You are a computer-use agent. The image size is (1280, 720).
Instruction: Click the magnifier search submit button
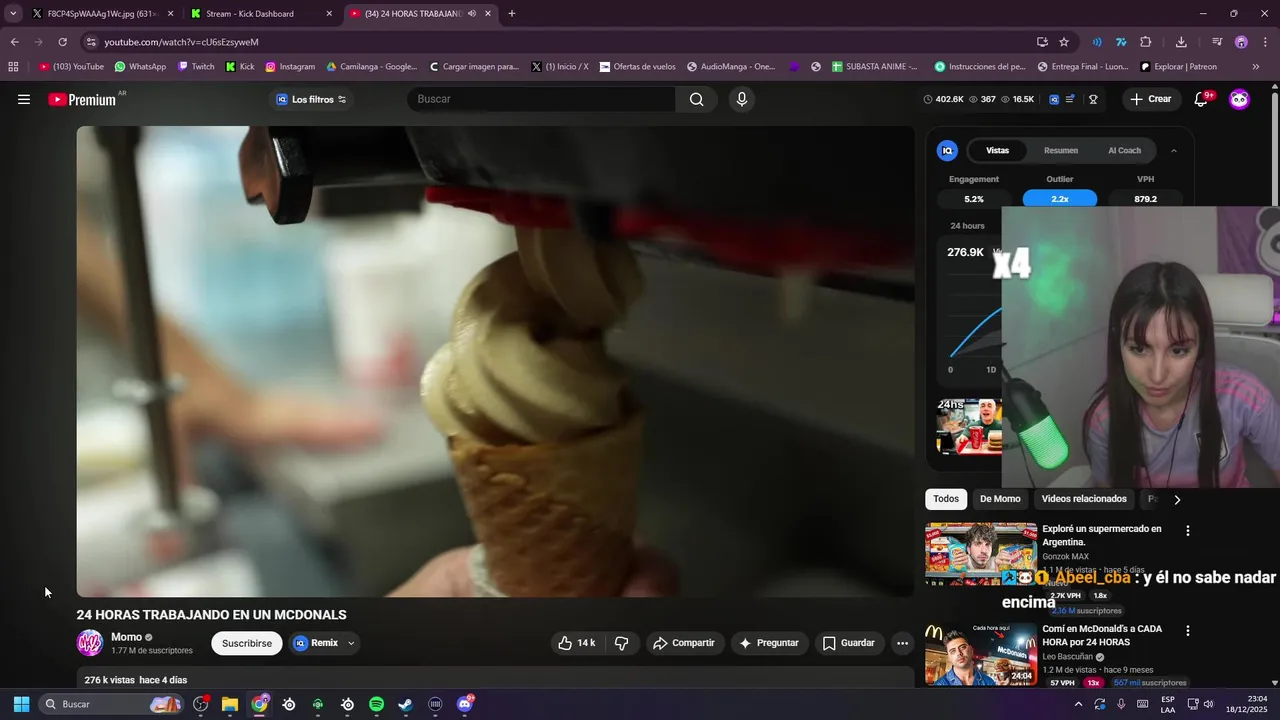[x=697, y=99]
